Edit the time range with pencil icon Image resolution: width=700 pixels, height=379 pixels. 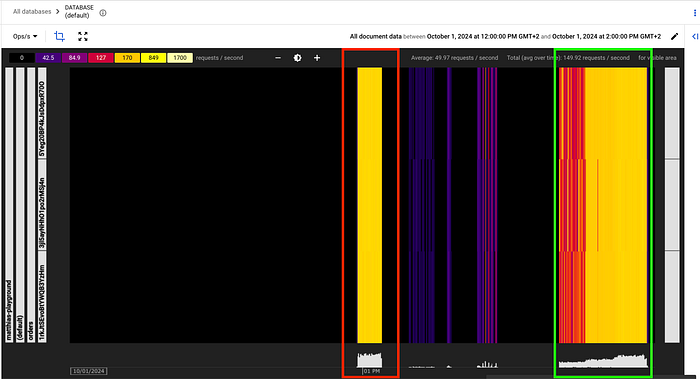(674, 36)
